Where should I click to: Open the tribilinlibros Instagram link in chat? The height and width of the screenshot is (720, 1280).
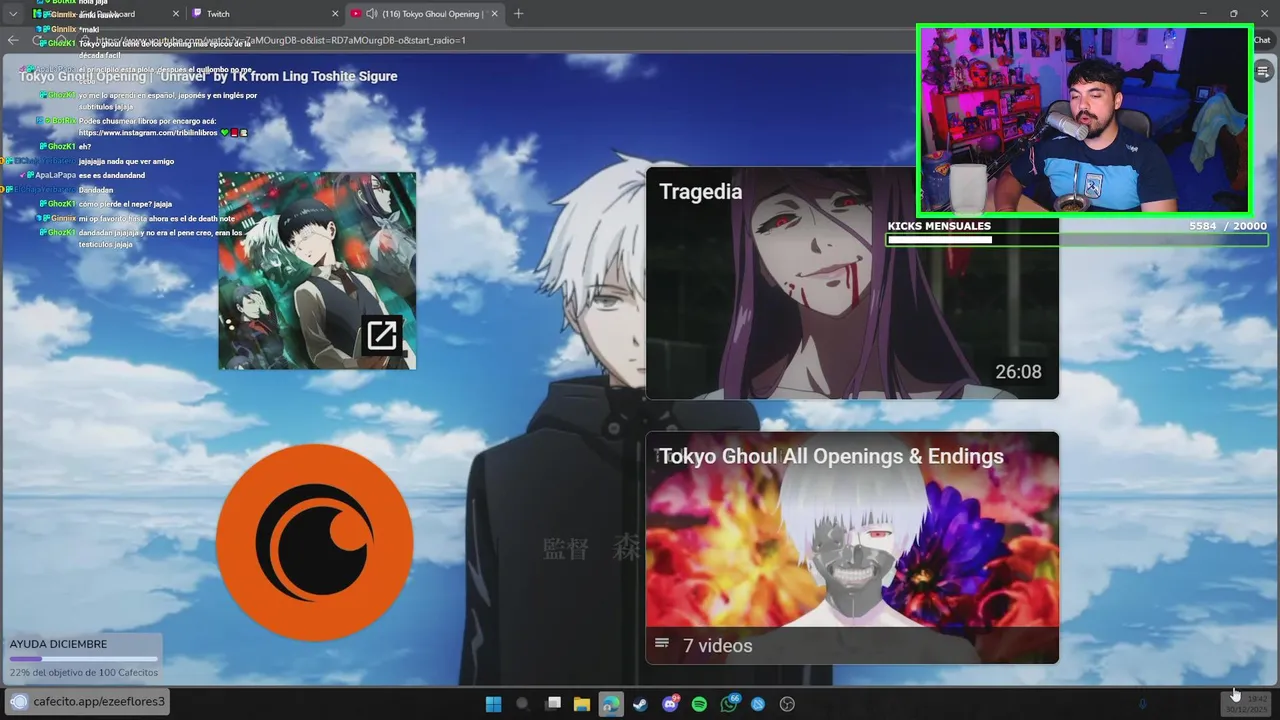coord(148,132)
